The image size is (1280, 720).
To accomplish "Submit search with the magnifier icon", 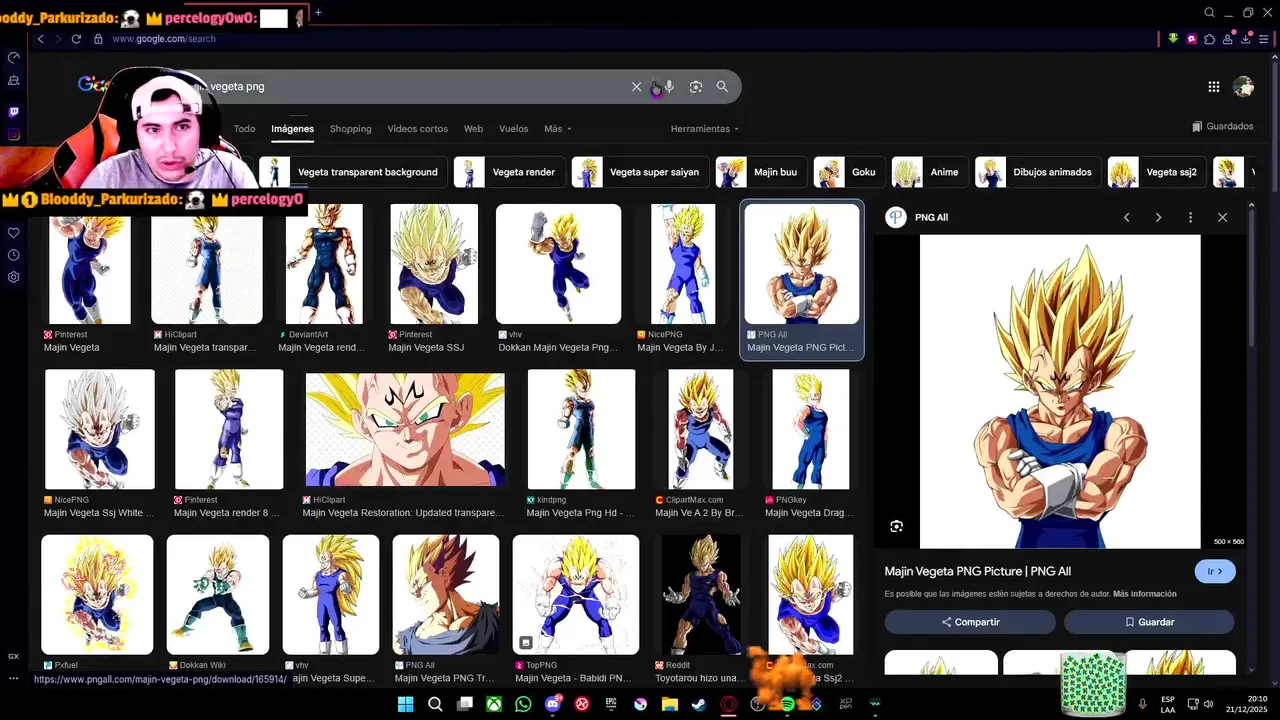I will click(x=722, y=87).
